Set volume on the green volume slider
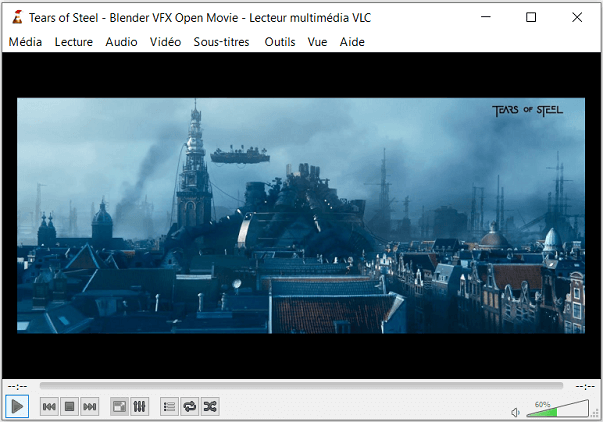This screenshot has height=422, width=603. [558, 409]
